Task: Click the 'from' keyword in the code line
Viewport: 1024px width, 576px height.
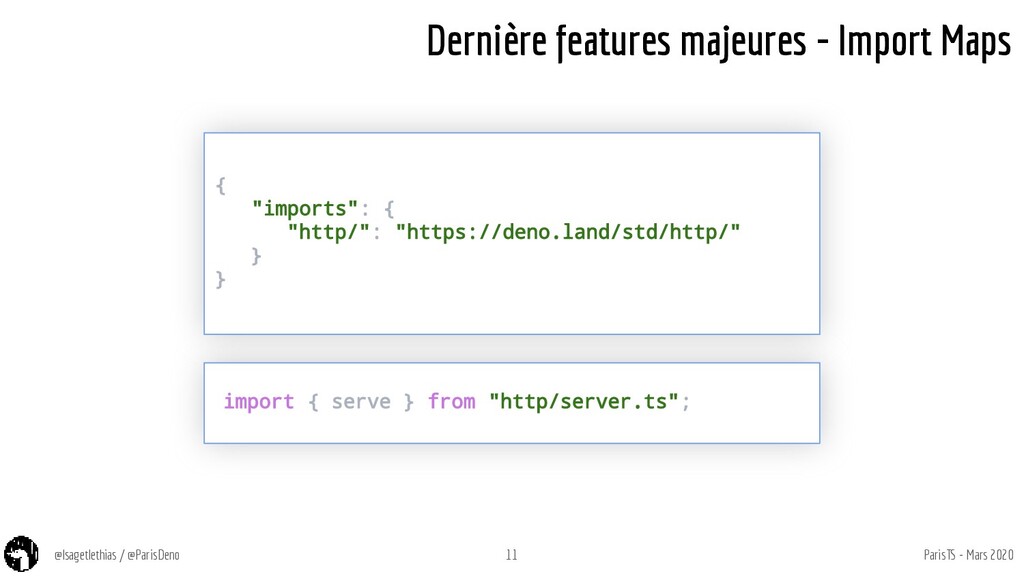Action: coord(451,401)
